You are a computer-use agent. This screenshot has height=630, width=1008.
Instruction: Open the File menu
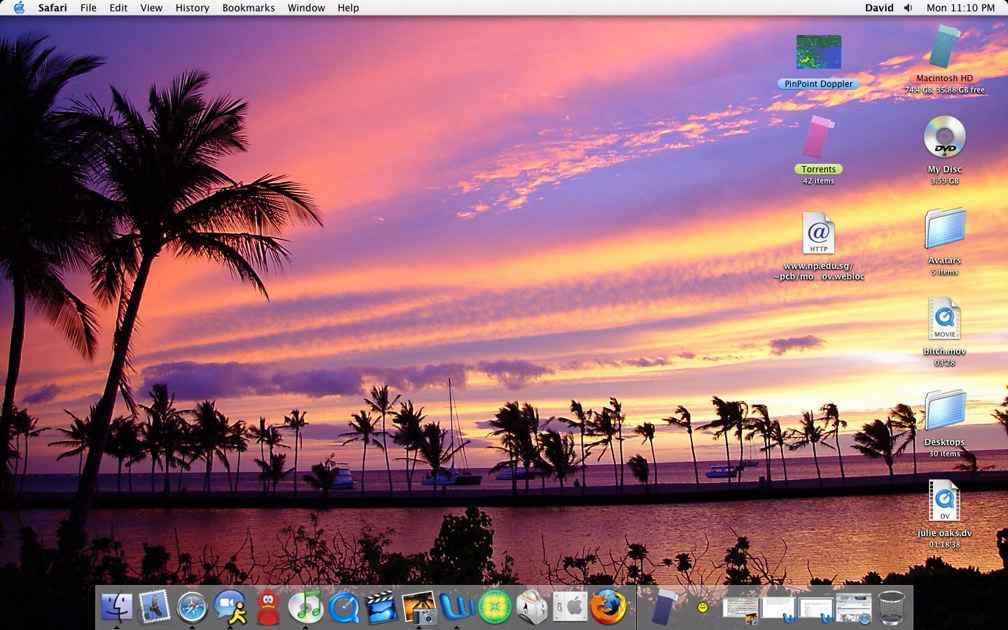[88, 8]
